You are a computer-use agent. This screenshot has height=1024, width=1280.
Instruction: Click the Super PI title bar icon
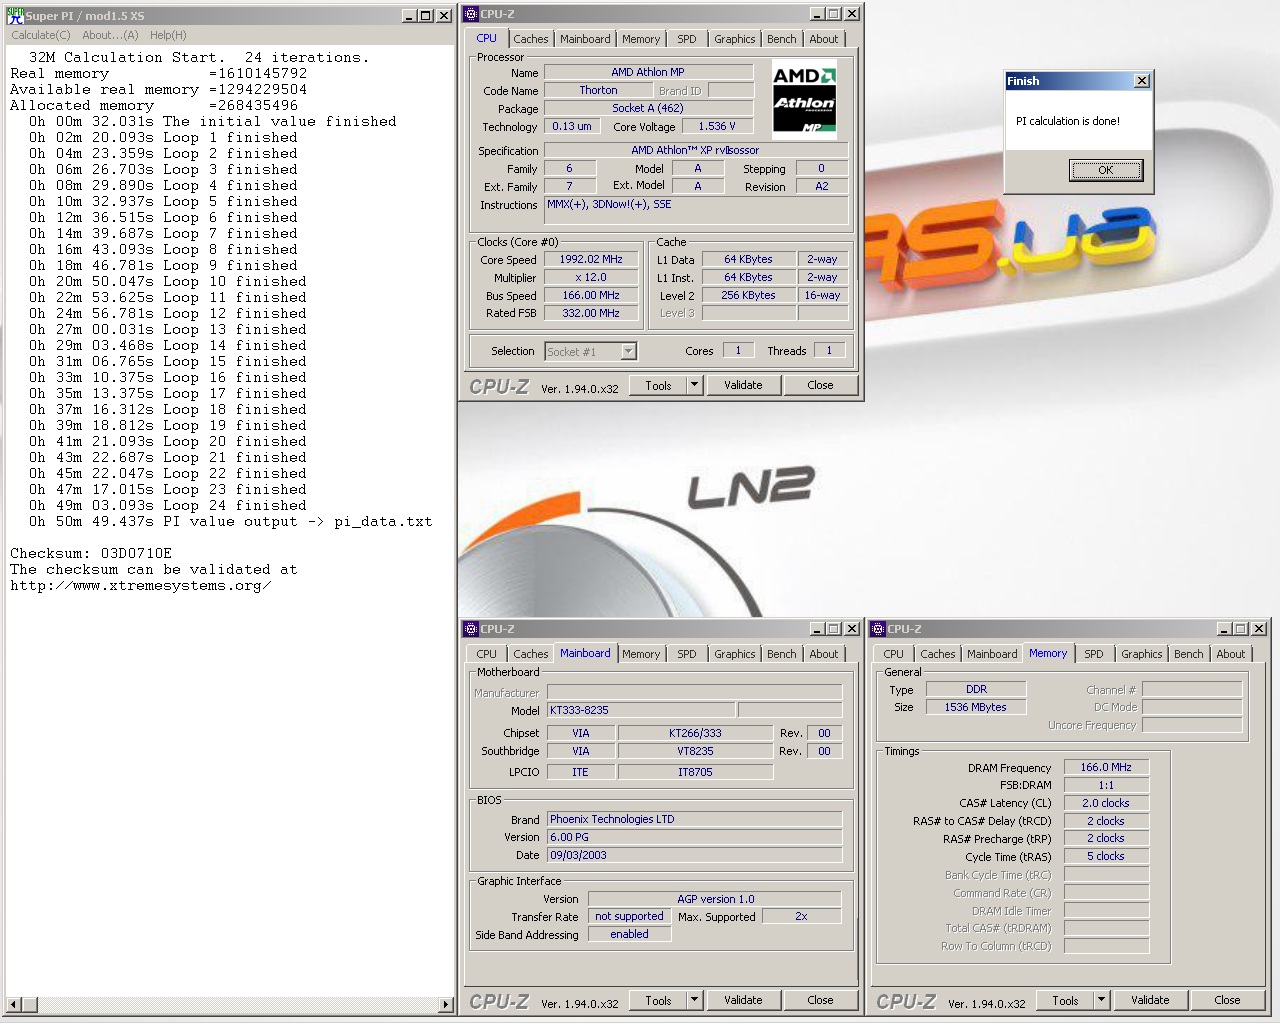click(x=15, y=15)
